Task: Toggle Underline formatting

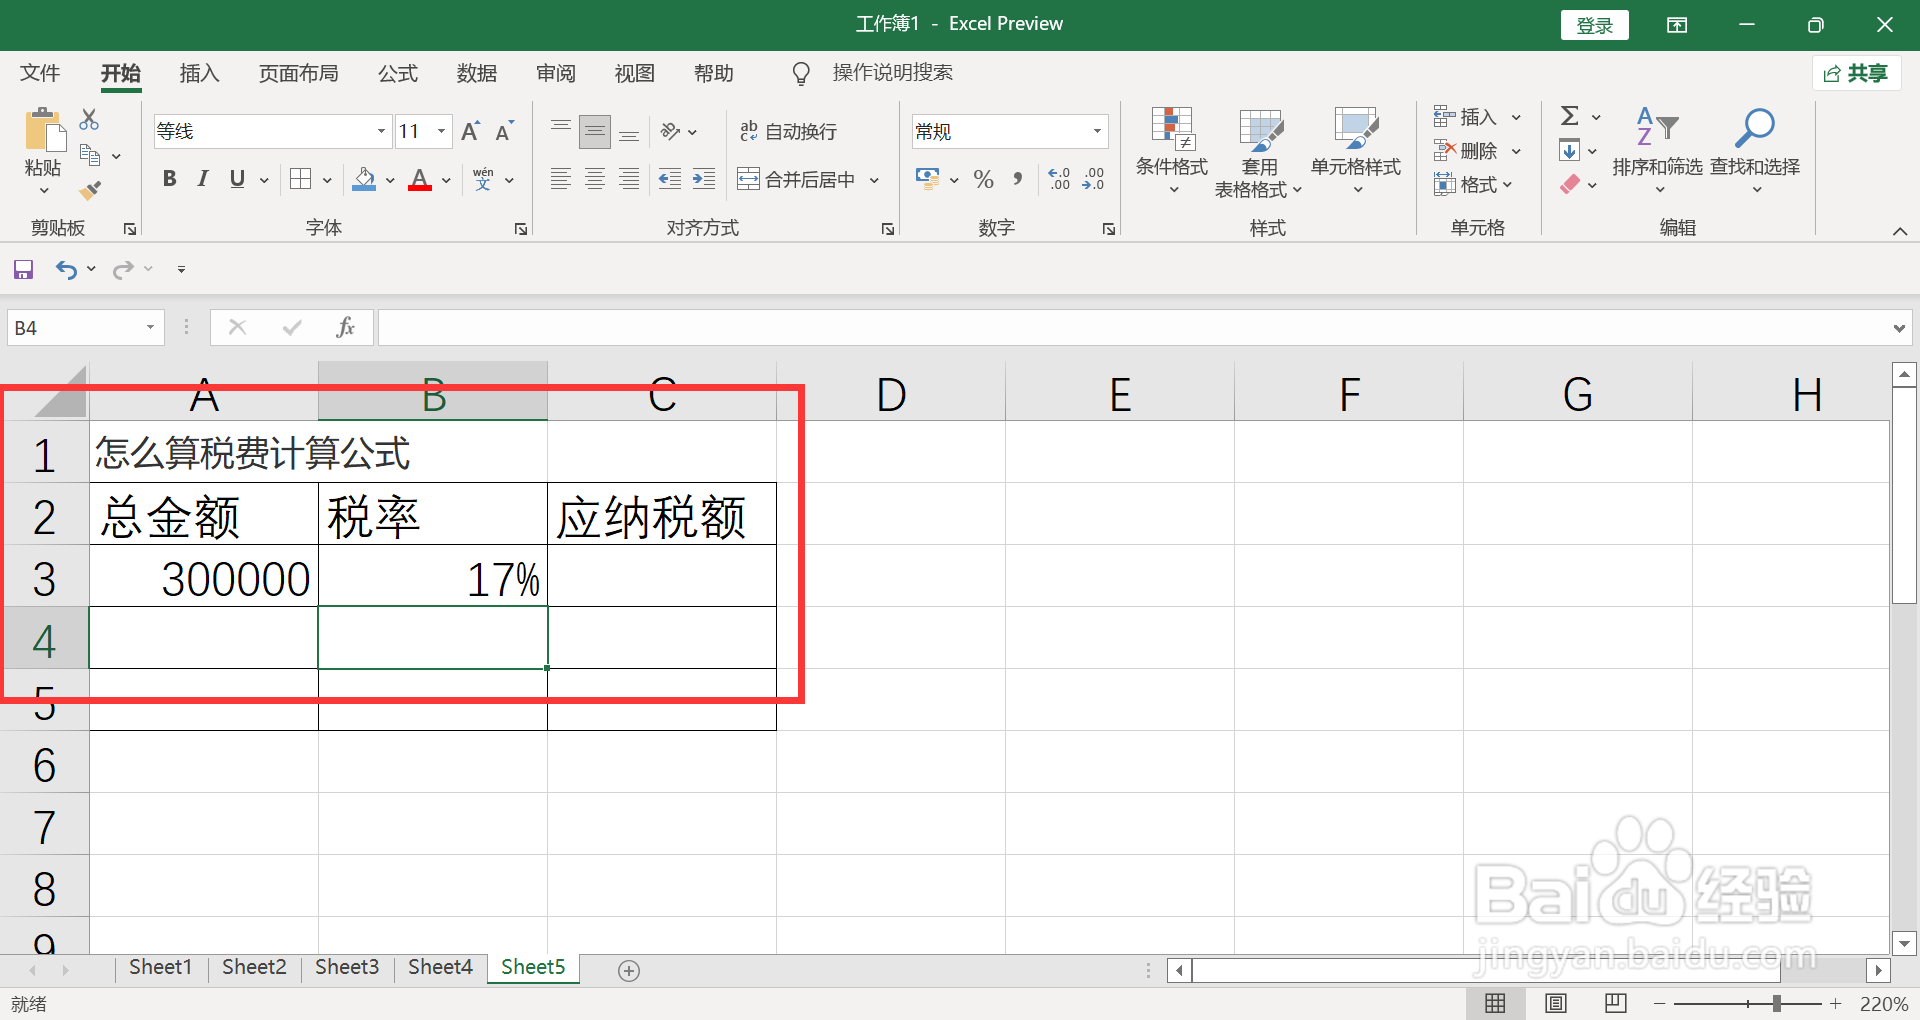Action: click(237, 179)
